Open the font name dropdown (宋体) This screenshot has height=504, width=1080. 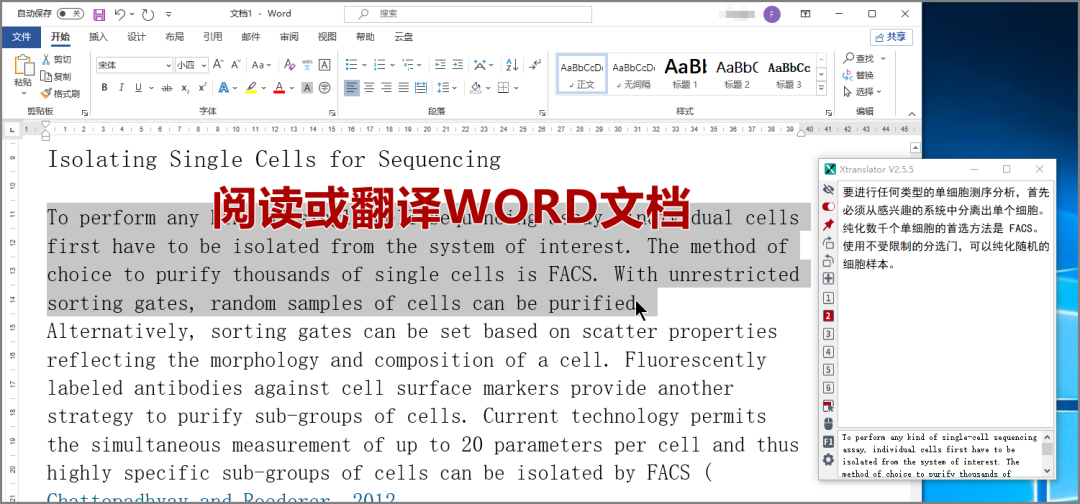(168, 65)
